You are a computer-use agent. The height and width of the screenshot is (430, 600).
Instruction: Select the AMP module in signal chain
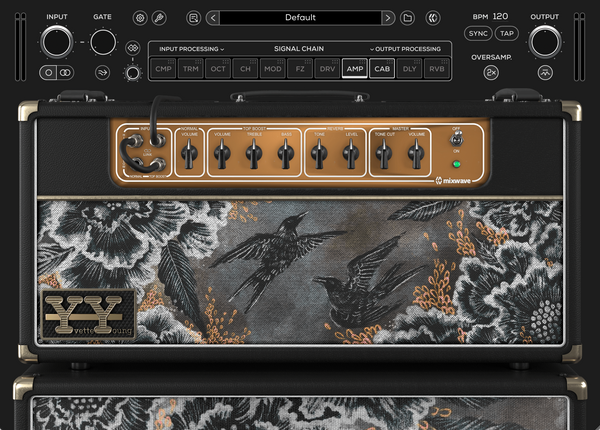(x=355, y=69)
